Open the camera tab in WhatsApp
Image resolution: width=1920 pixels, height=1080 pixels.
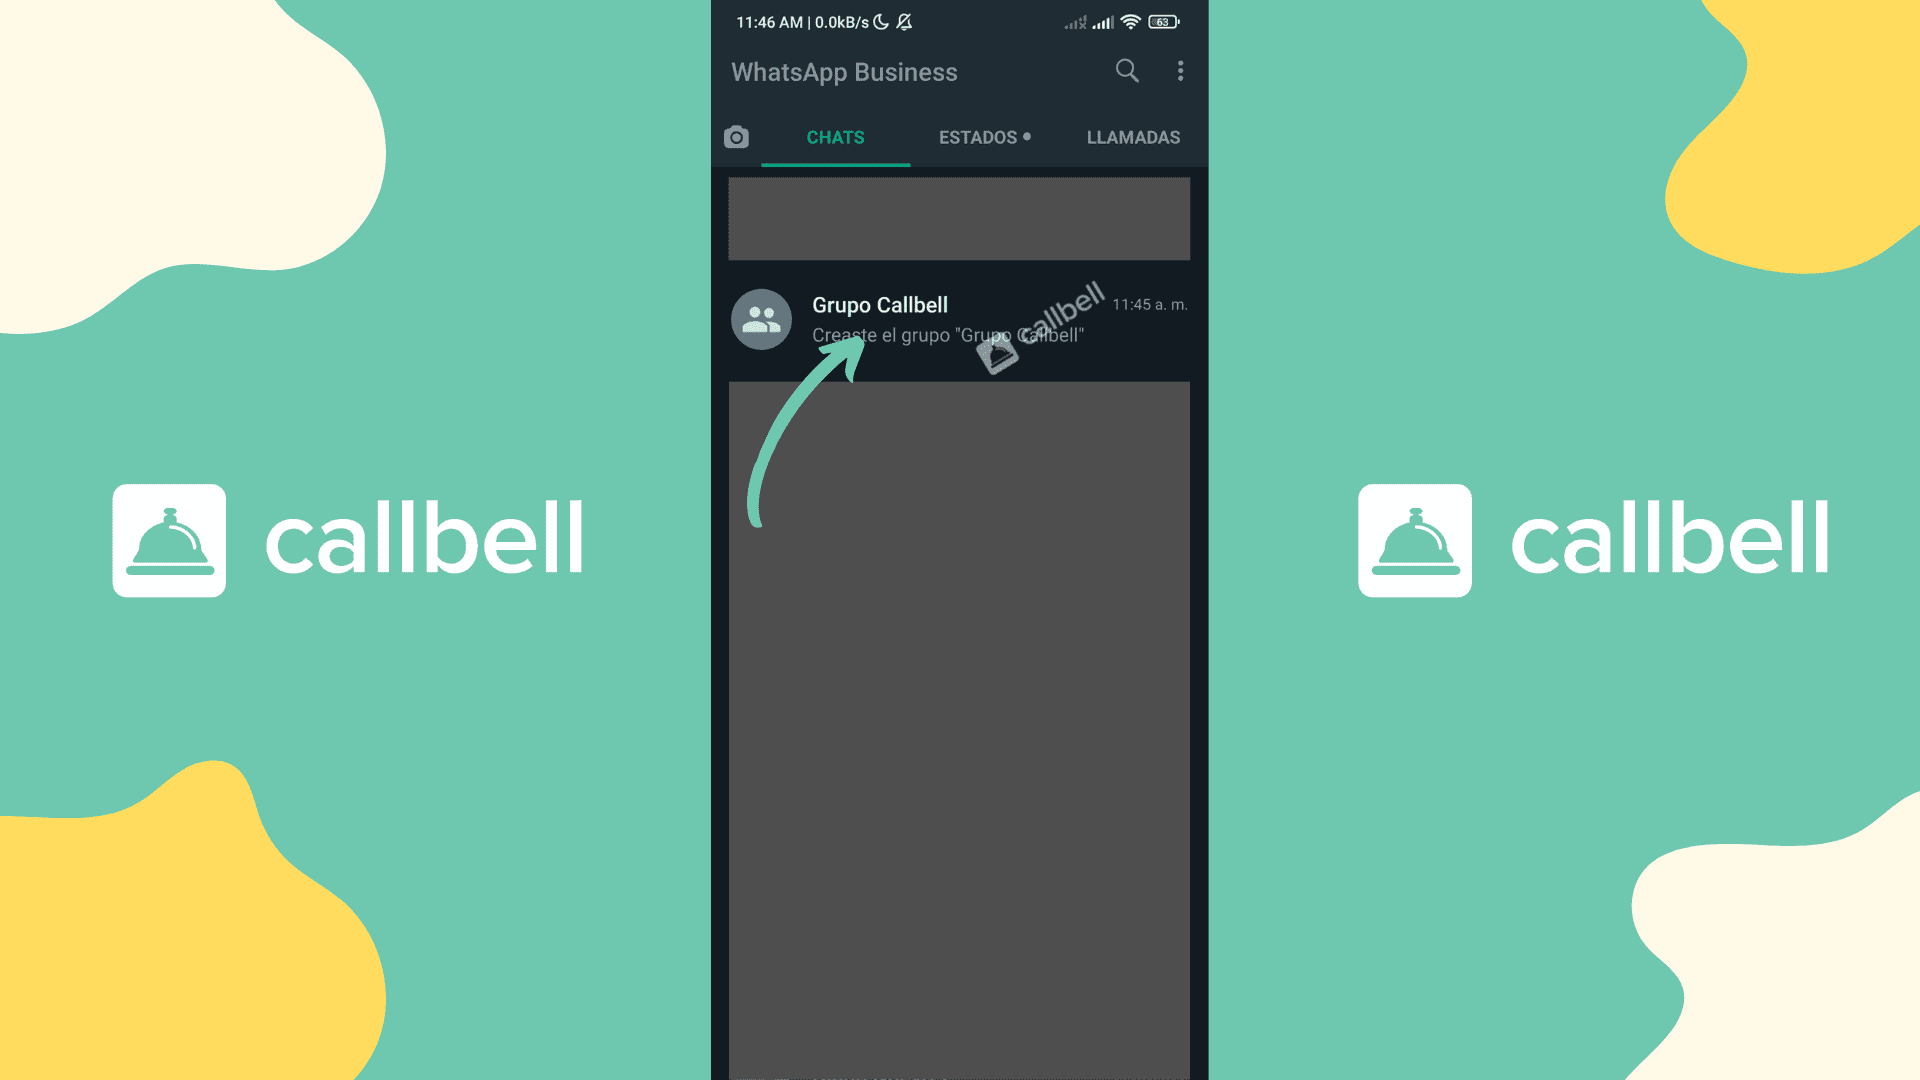pyautogui.click(x=737, y=136)
